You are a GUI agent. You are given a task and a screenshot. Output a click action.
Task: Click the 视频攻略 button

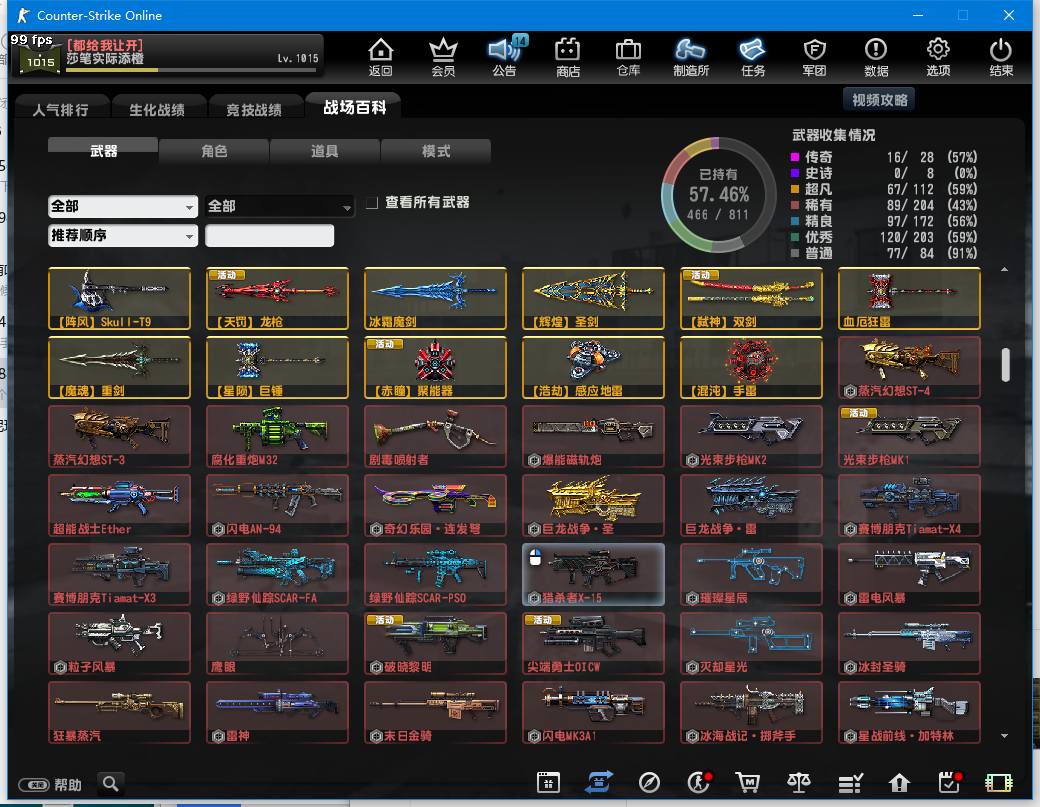pos(879,99)
